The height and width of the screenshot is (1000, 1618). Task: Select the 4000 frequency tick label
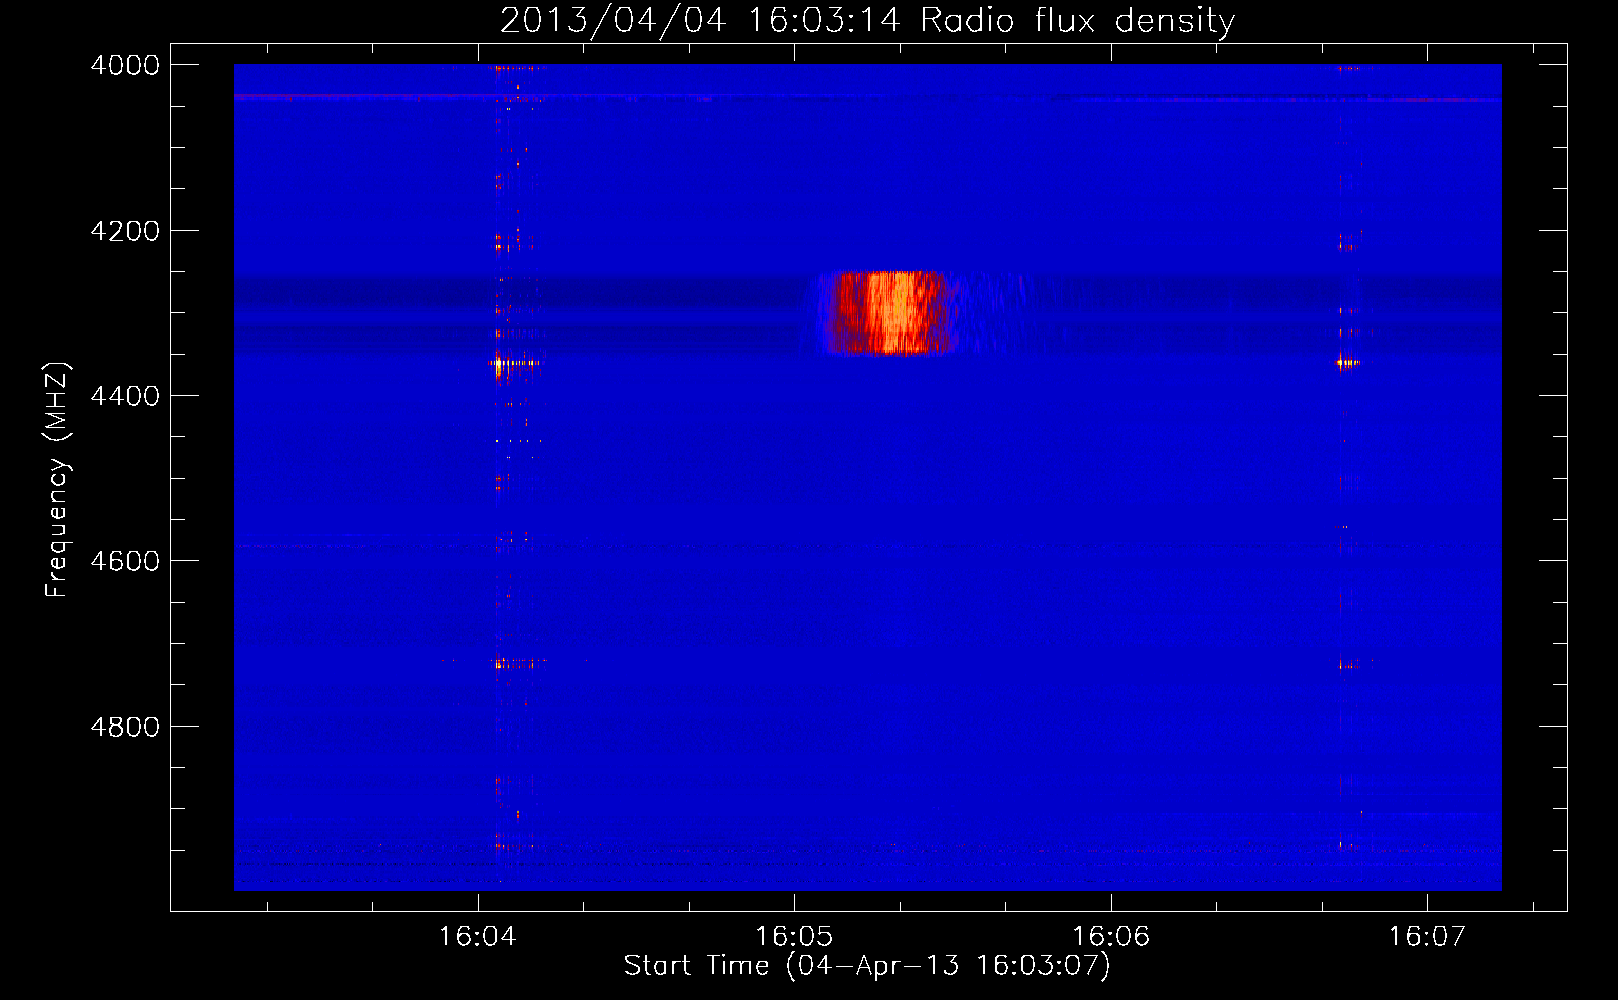125,65
